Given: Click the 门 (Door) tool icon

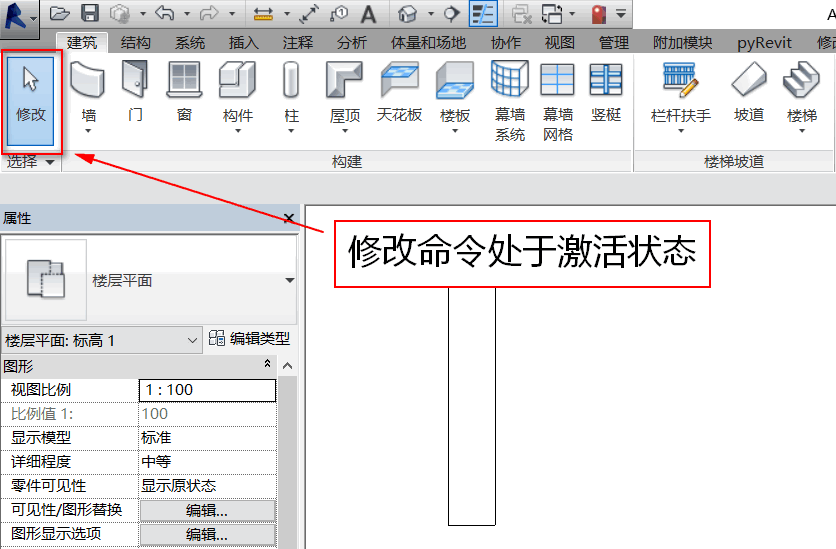Looking at the screenshot, I should [x=135, y=90].
